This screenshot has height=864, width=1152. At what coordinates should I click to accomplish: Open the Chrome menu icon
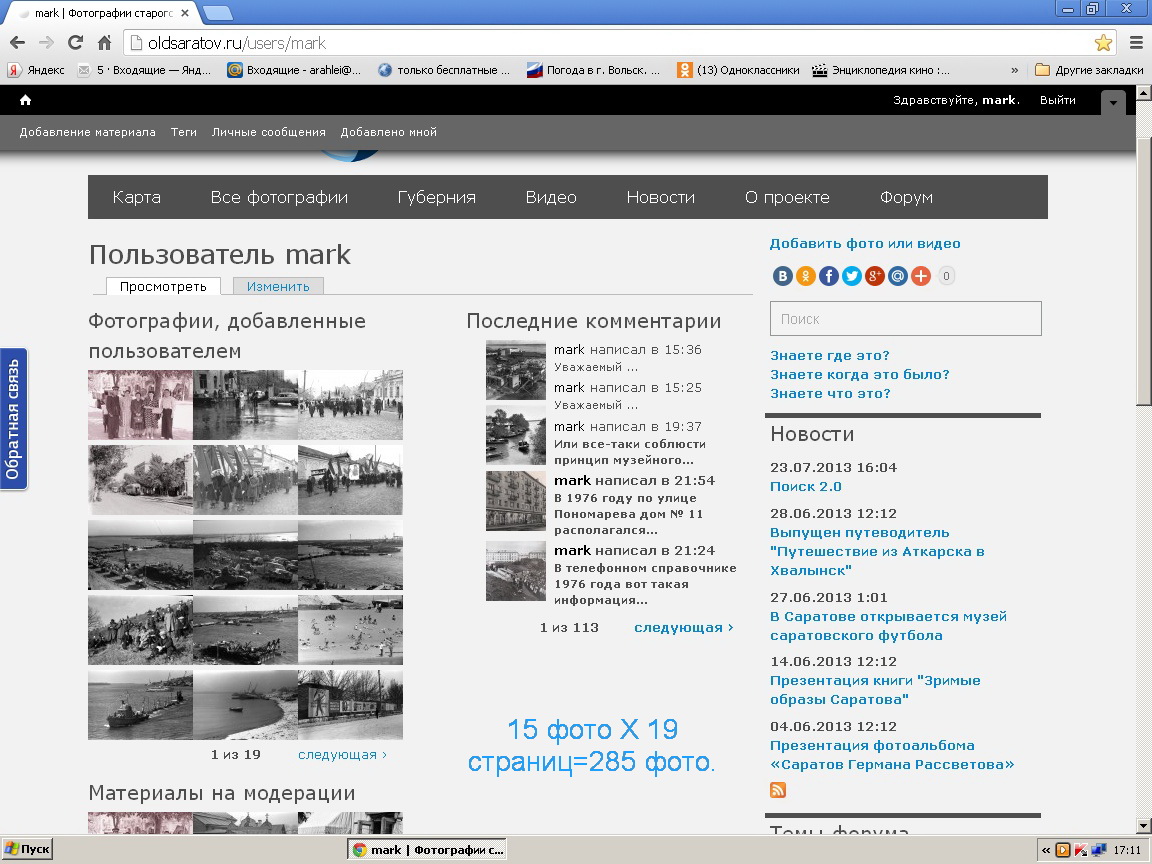pos(1136,43)
